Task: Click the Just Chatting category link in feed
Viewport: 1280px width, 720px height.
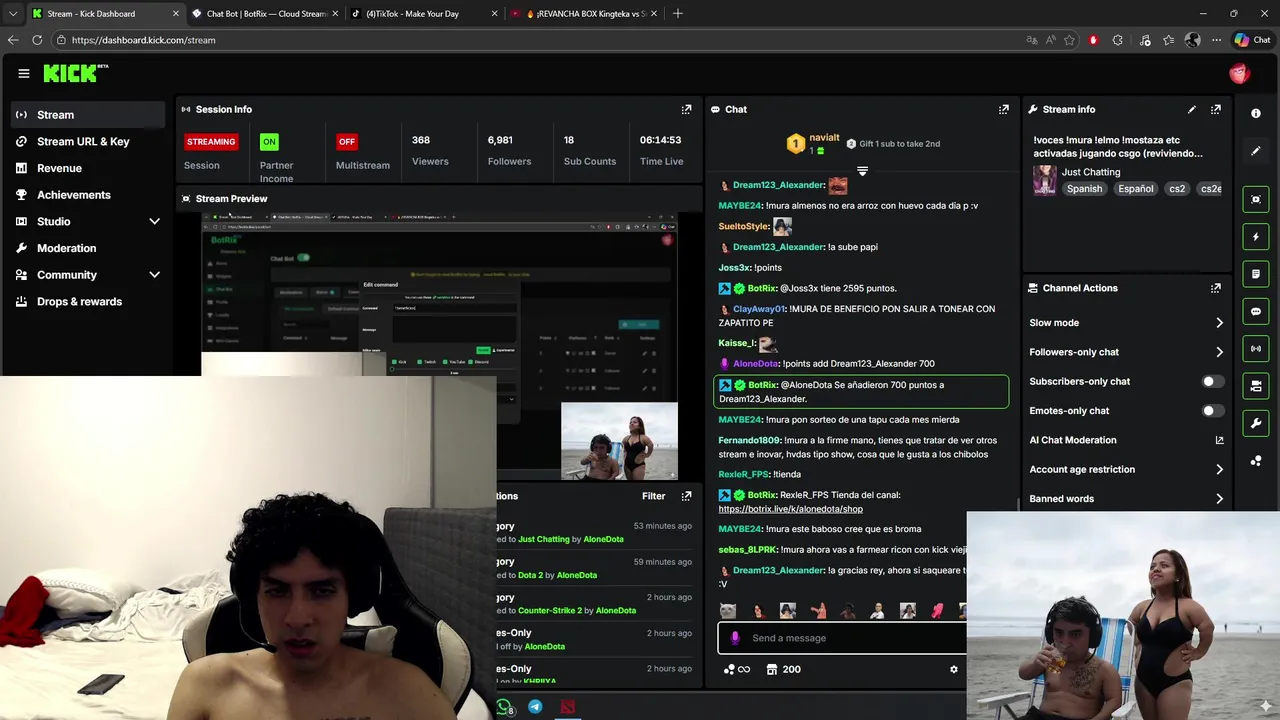Action: pos(543,539)
